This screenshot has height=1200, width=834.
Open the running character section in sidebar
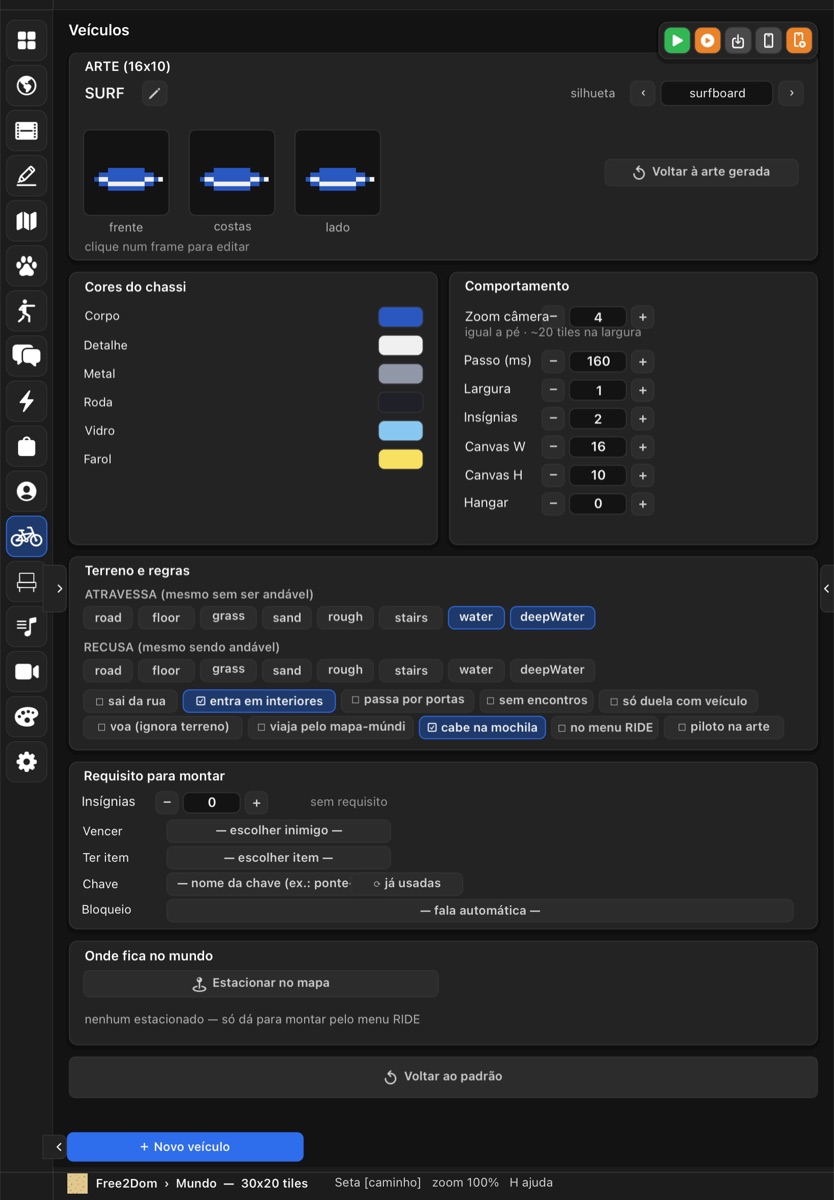[27, 310]
